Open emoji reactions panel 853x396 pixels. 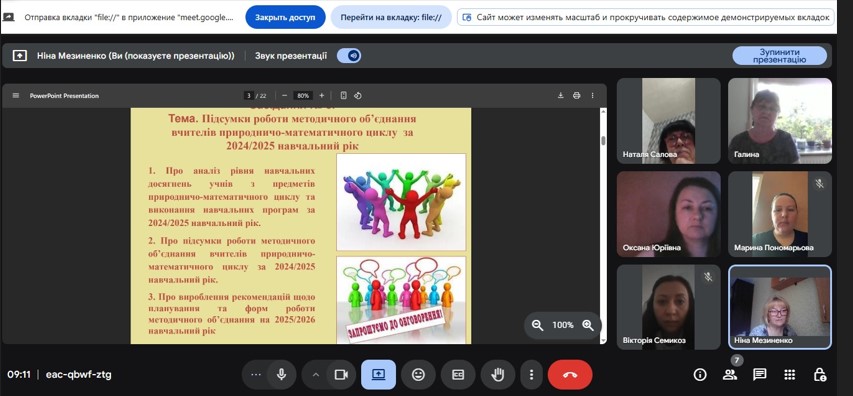(418, 375)
